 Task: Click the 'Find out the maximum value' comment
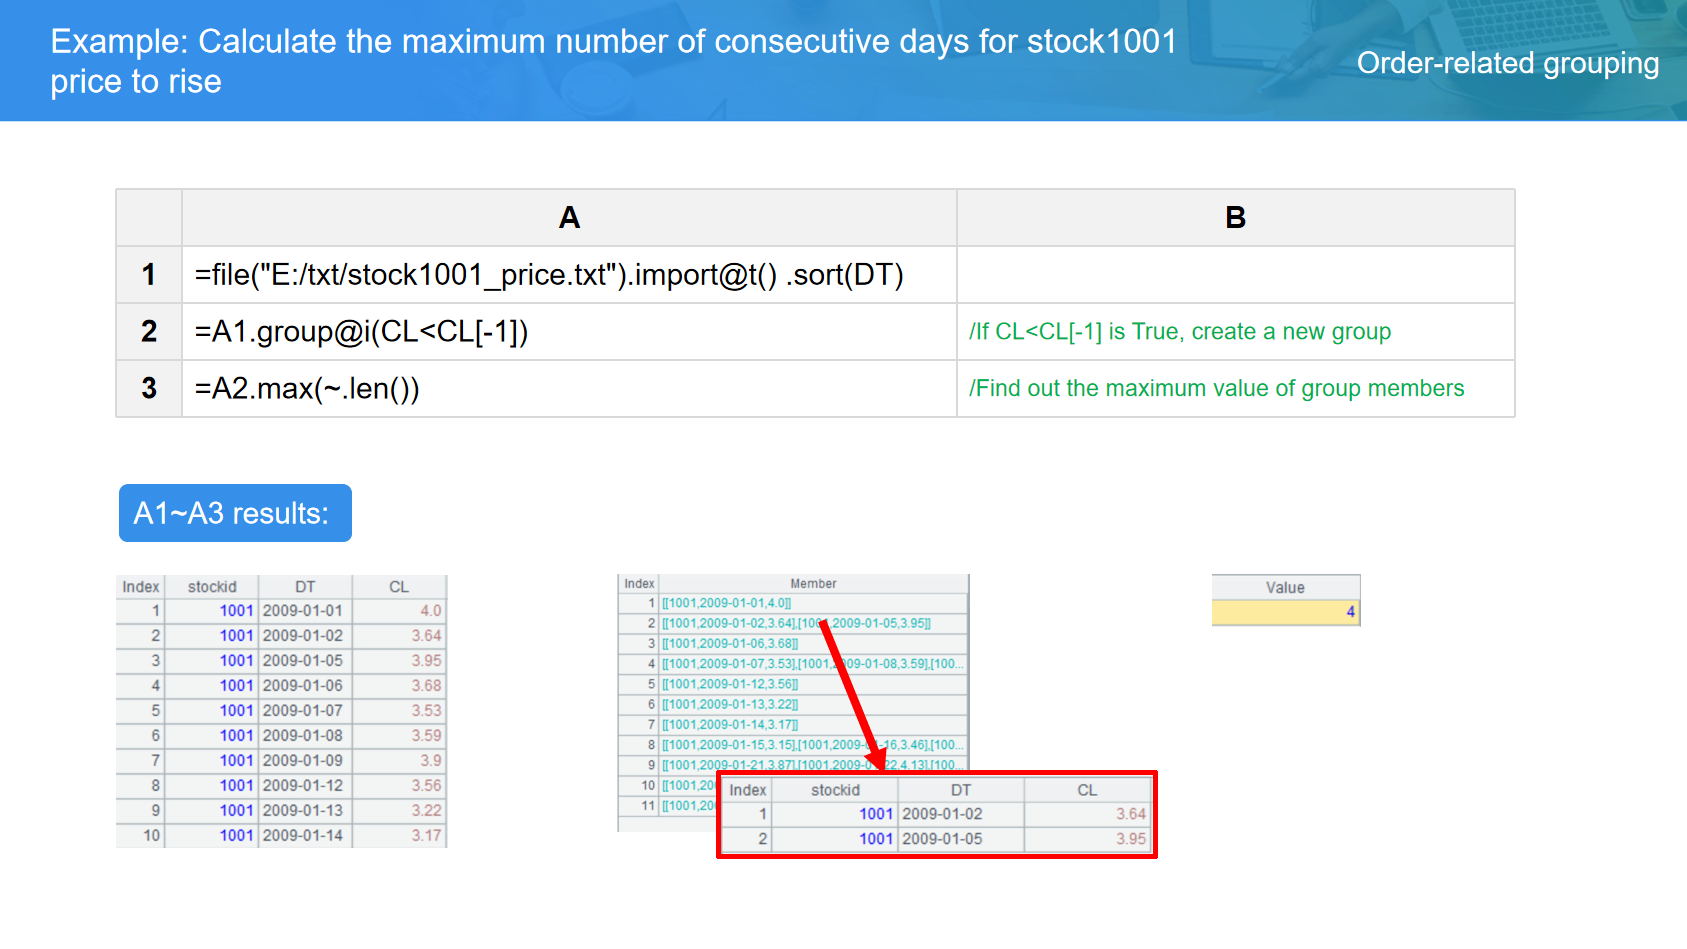click(x=1216, y=389)
